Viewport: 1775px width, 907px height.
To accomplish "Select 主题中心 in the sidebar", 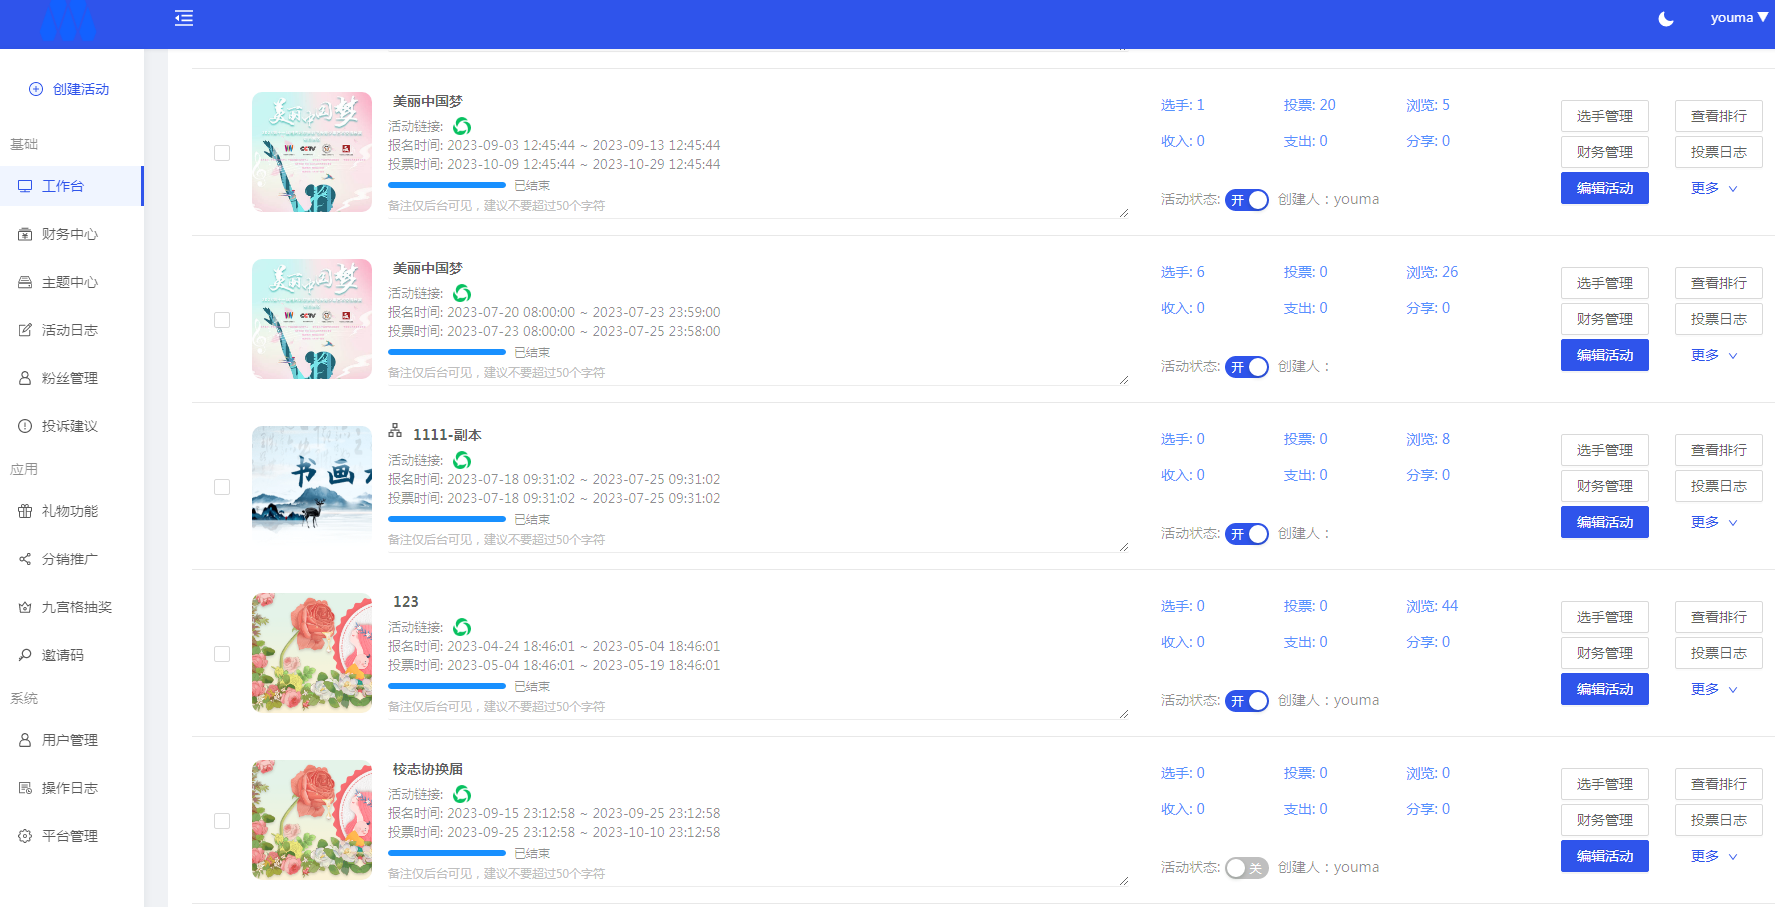I will [68, 282].
